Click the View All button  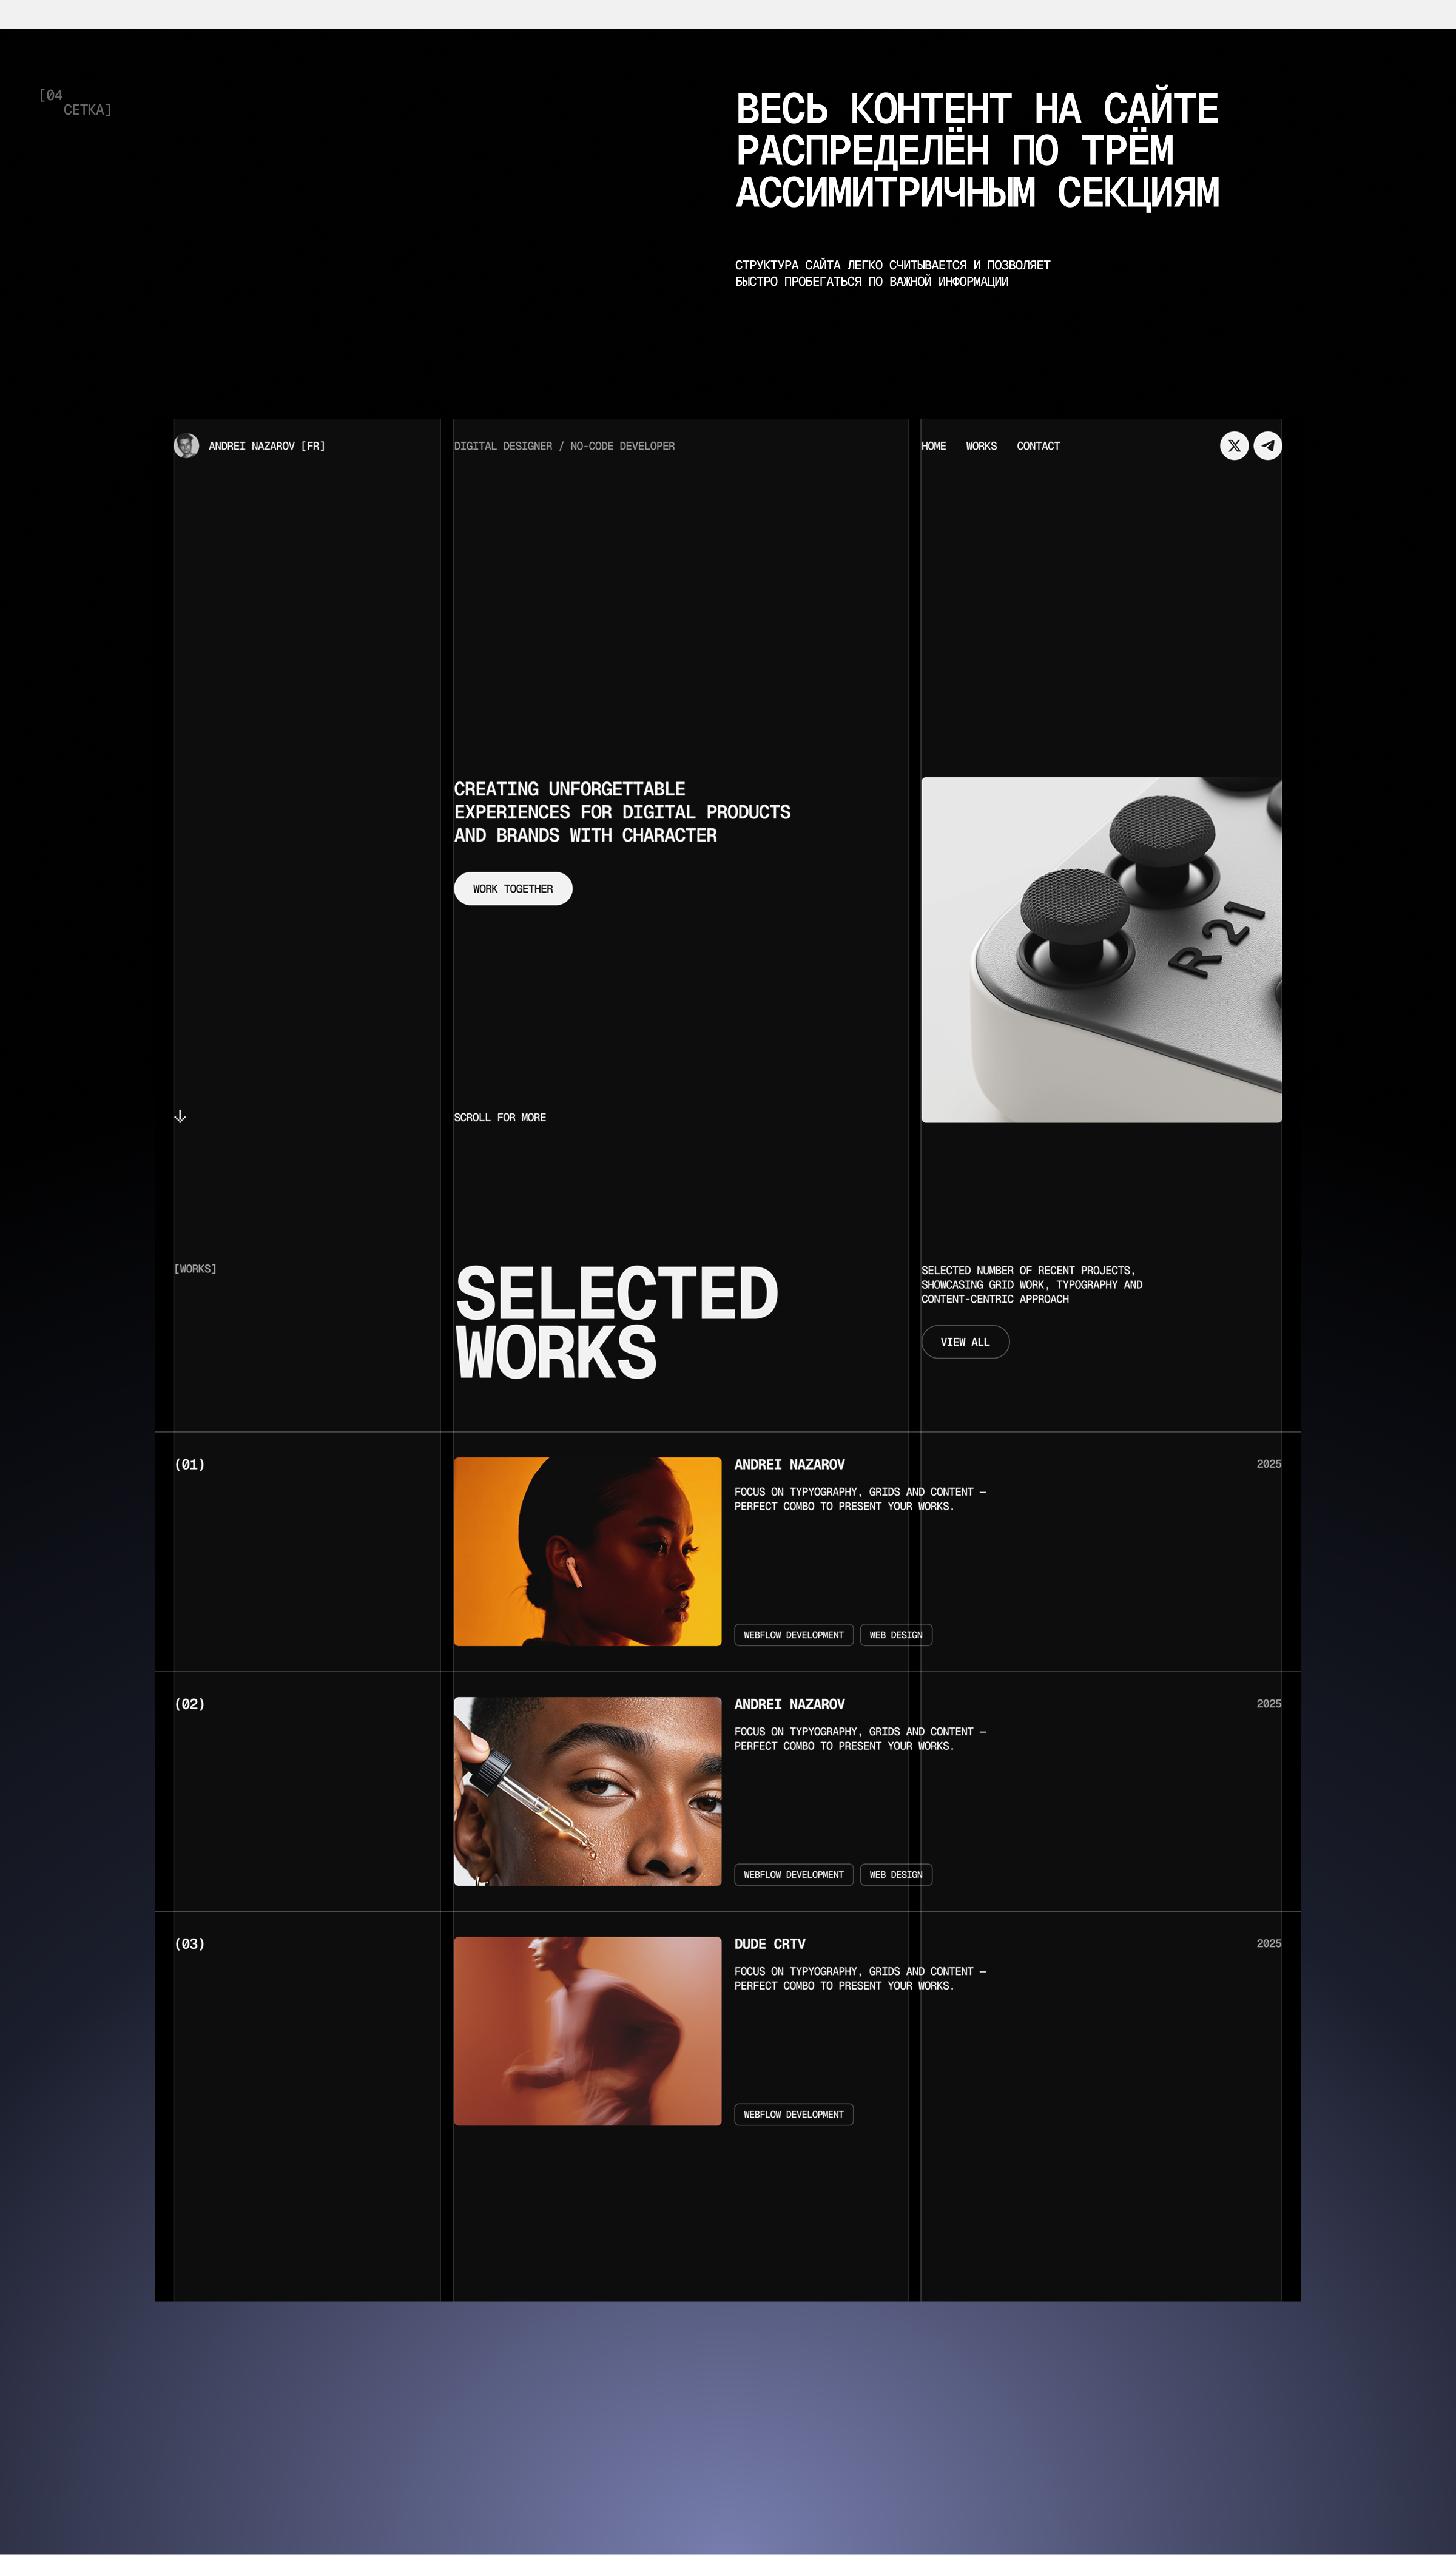click(965, 1342)
